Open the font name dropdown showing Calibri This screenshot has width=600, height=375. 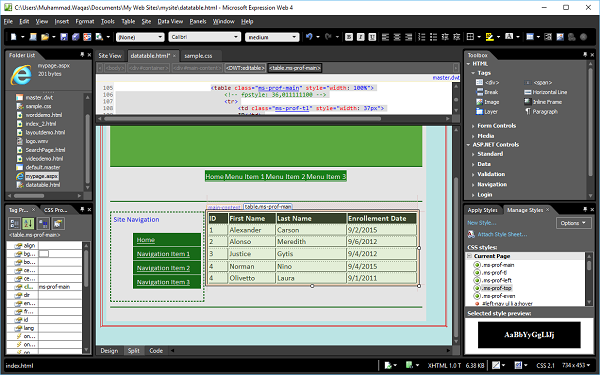[x=205, y=37]
